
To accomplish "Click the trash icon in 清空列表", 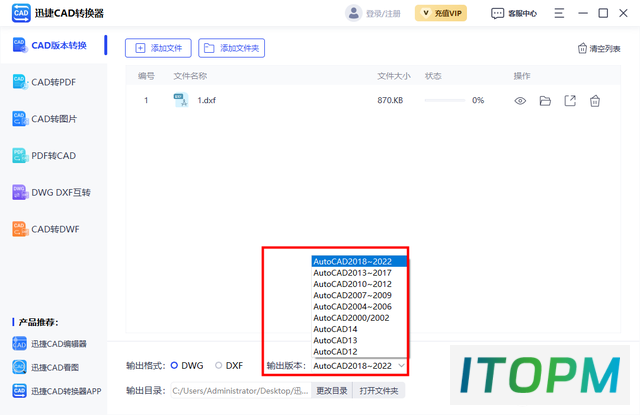I will (582, 49).
